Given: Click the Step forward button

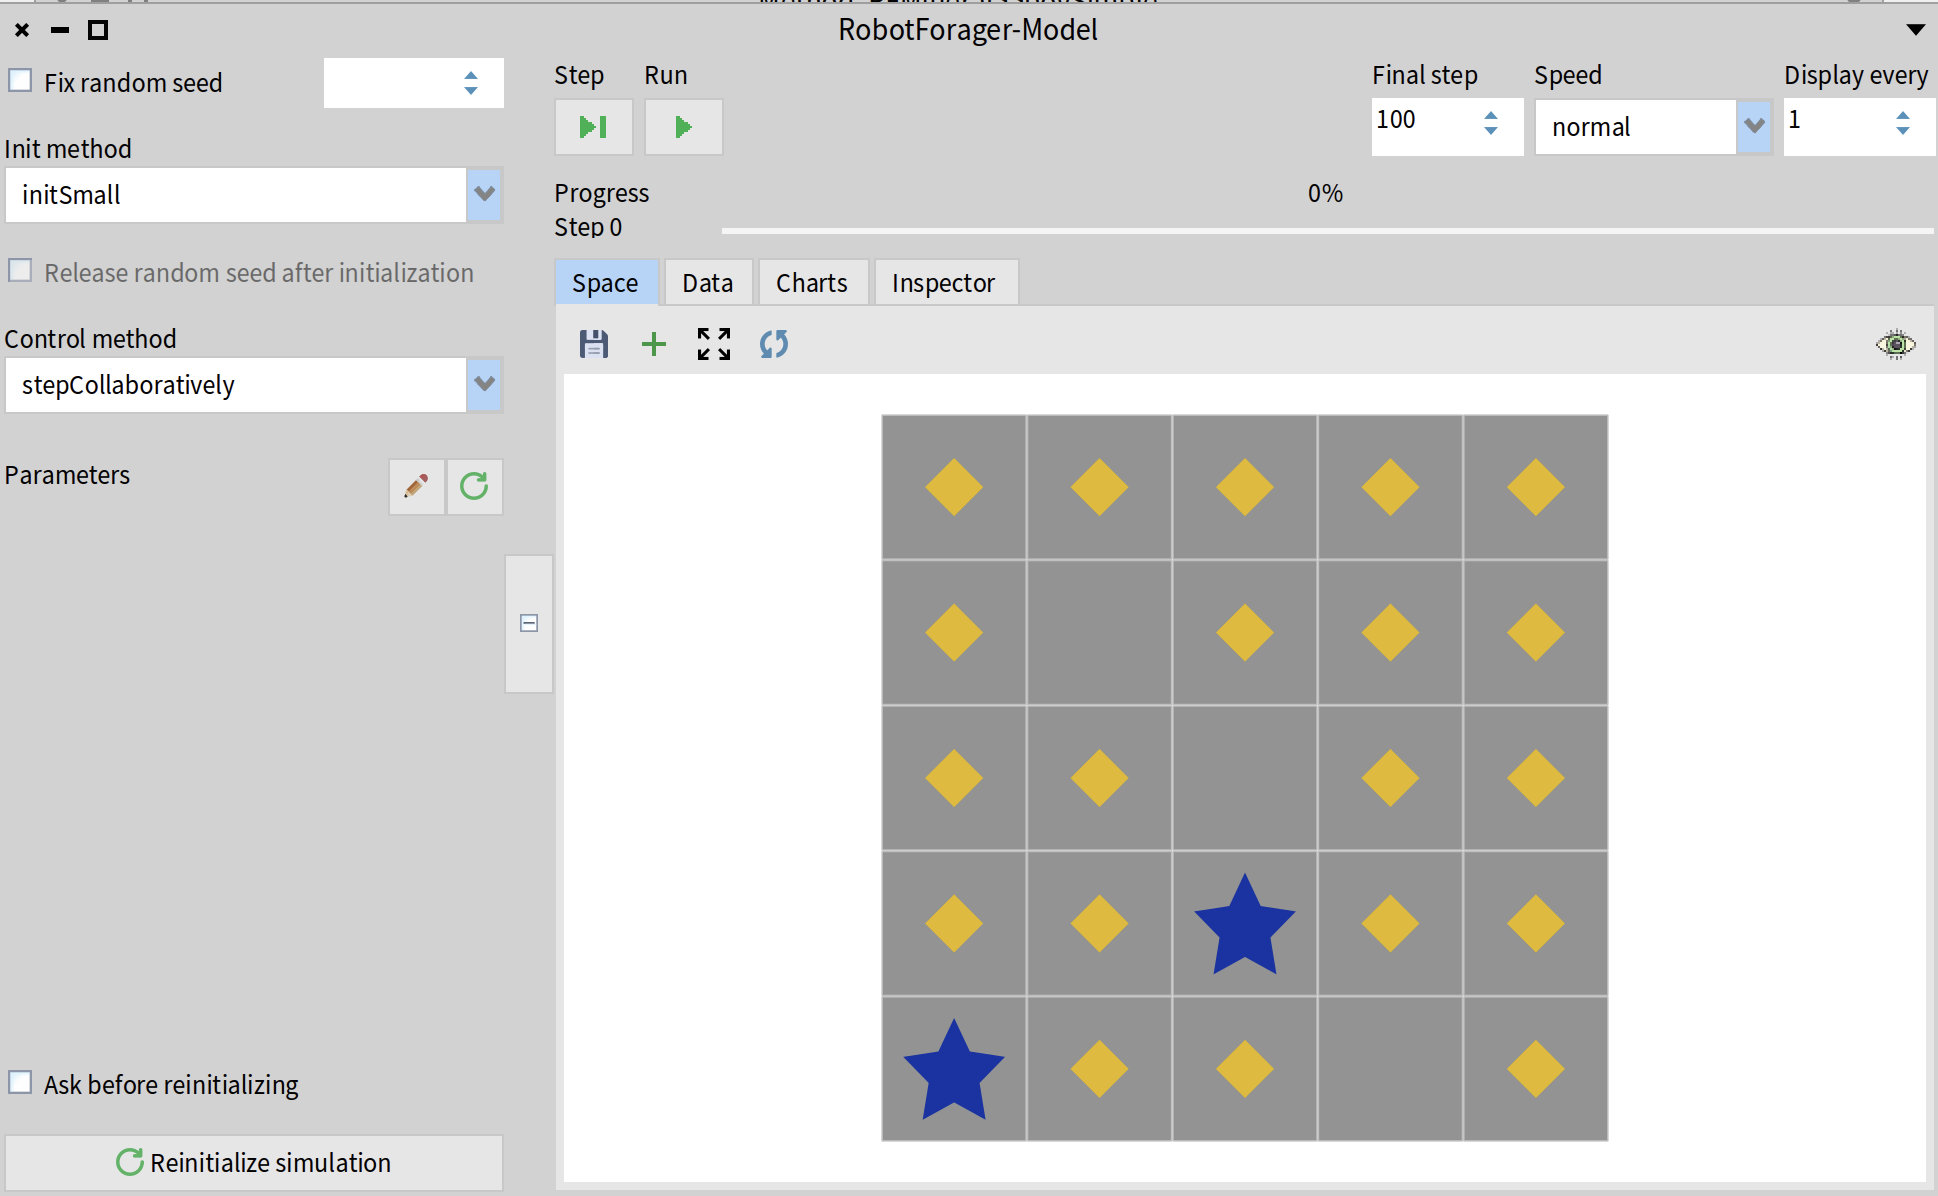Looking at the screenshot, I should point(593,127).
